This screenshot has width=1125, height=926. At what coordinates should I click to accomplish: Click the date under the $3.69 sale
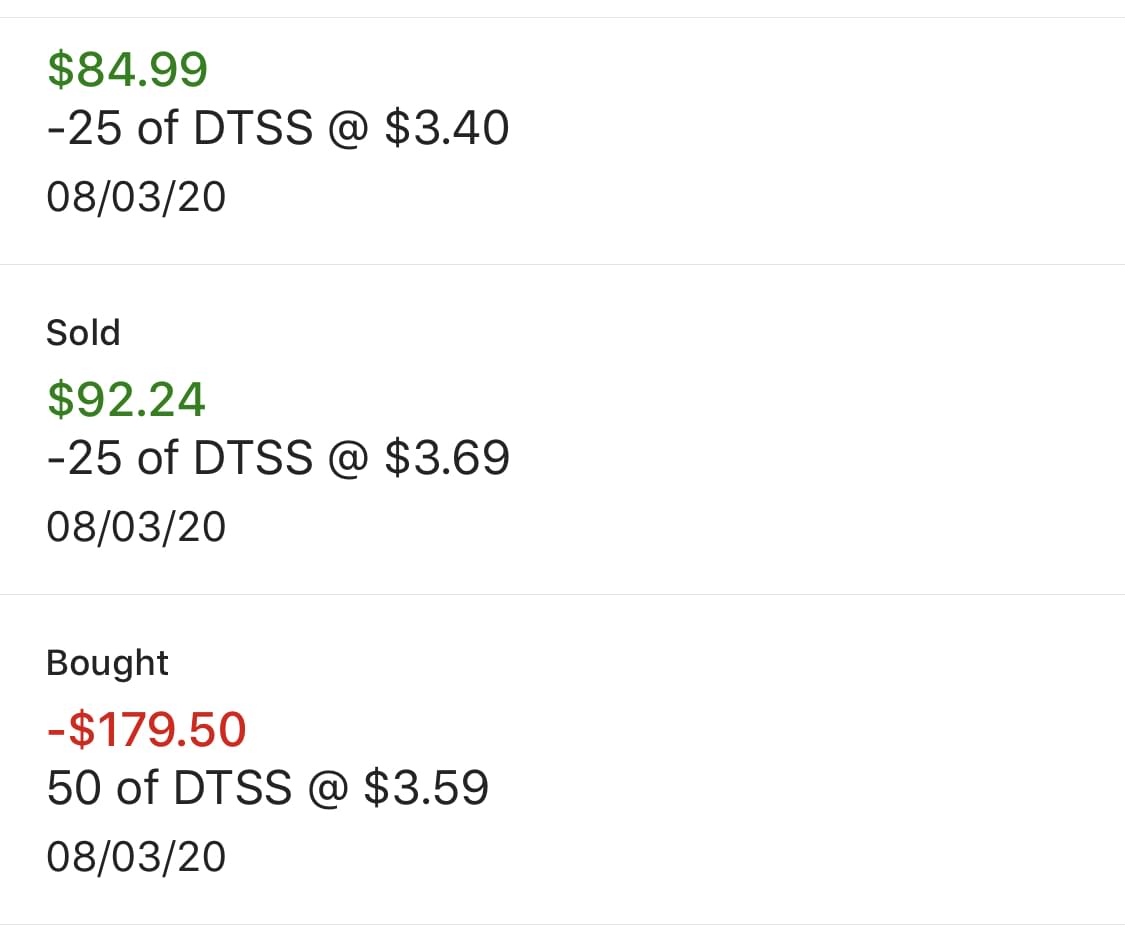136,527
